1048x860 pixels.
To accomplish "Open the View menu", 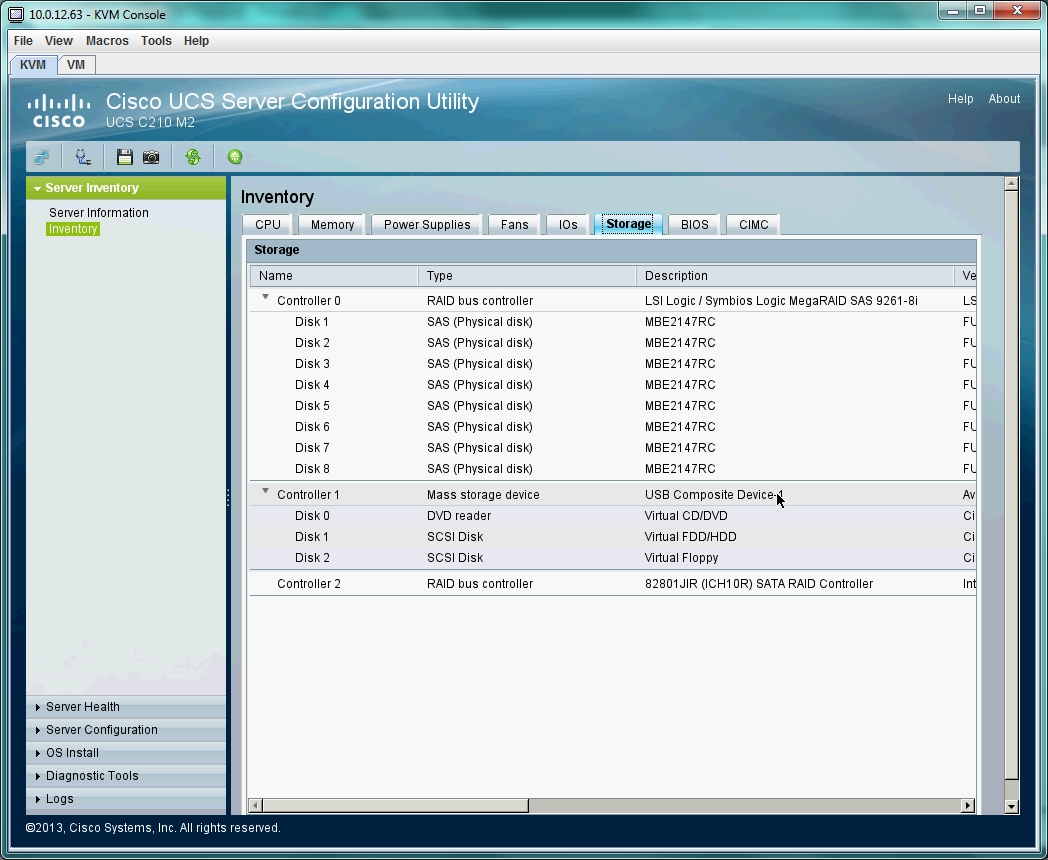I will 59,41.
